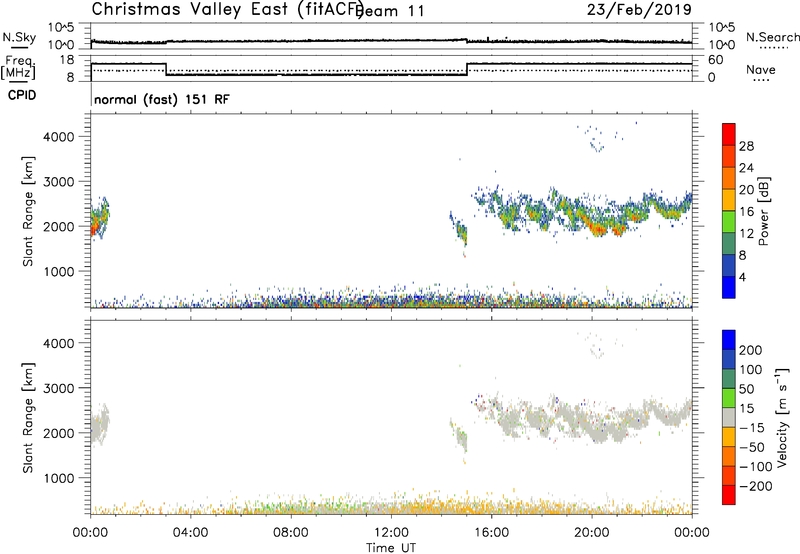Select the "normal (fast) 151 RF" mode text

pyautogui.click(x=162, y=99)
